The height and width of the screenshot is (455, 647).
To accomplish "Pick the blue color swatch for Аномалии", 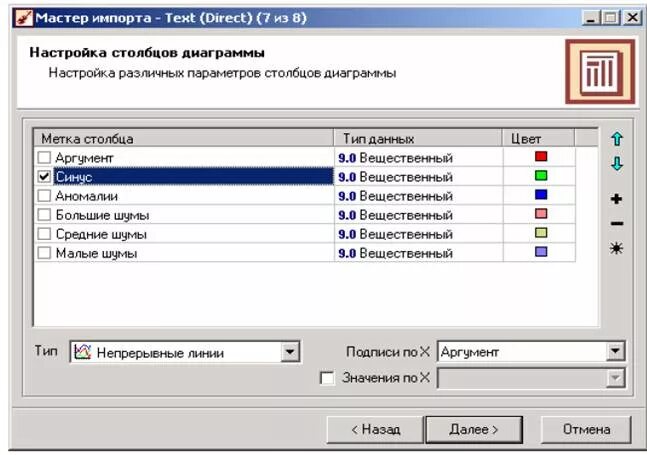I will click(x=541, y=194).
